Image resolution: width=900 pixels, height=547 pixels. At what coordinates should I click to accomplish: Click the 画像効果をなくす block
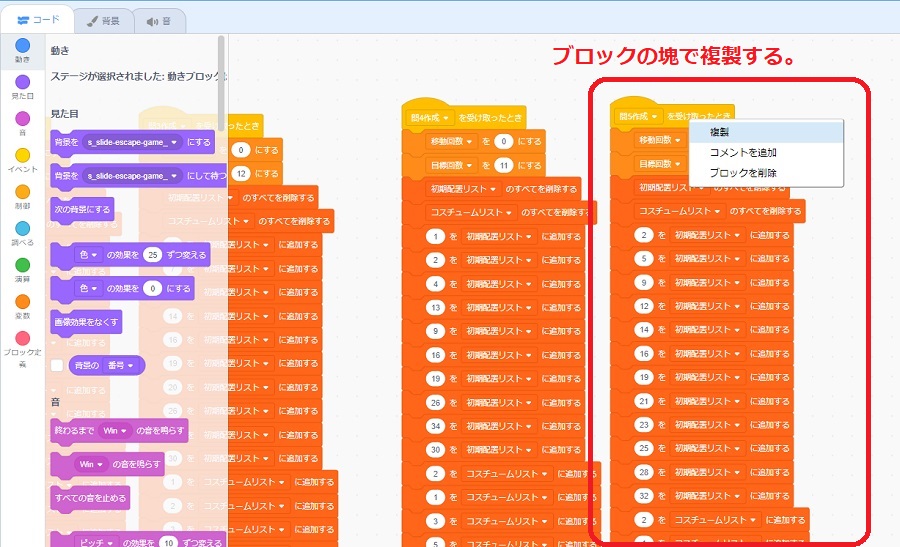point(86,322)
